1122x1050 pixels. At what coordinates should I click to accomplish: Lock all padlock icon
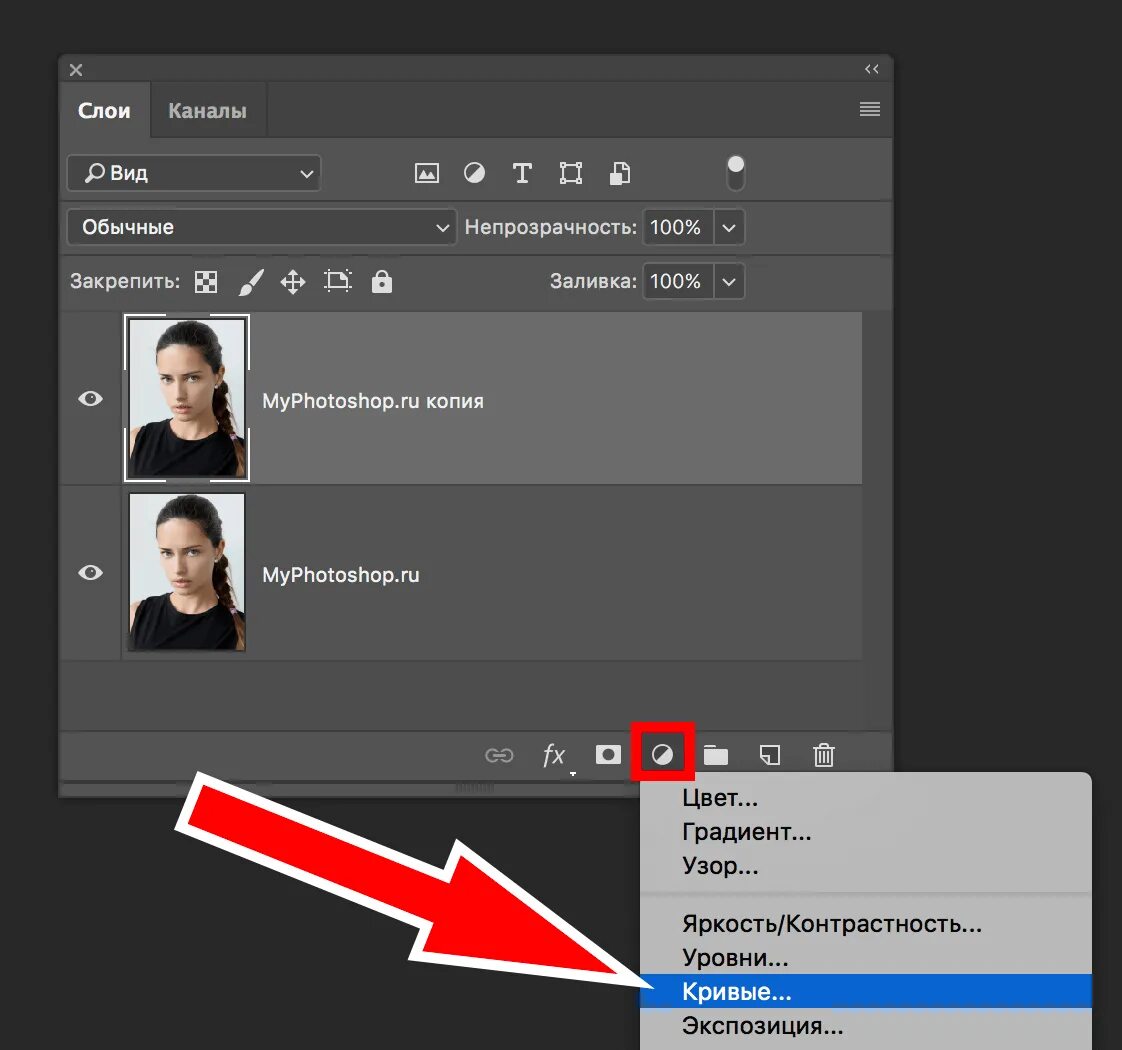tap(381, 281)
